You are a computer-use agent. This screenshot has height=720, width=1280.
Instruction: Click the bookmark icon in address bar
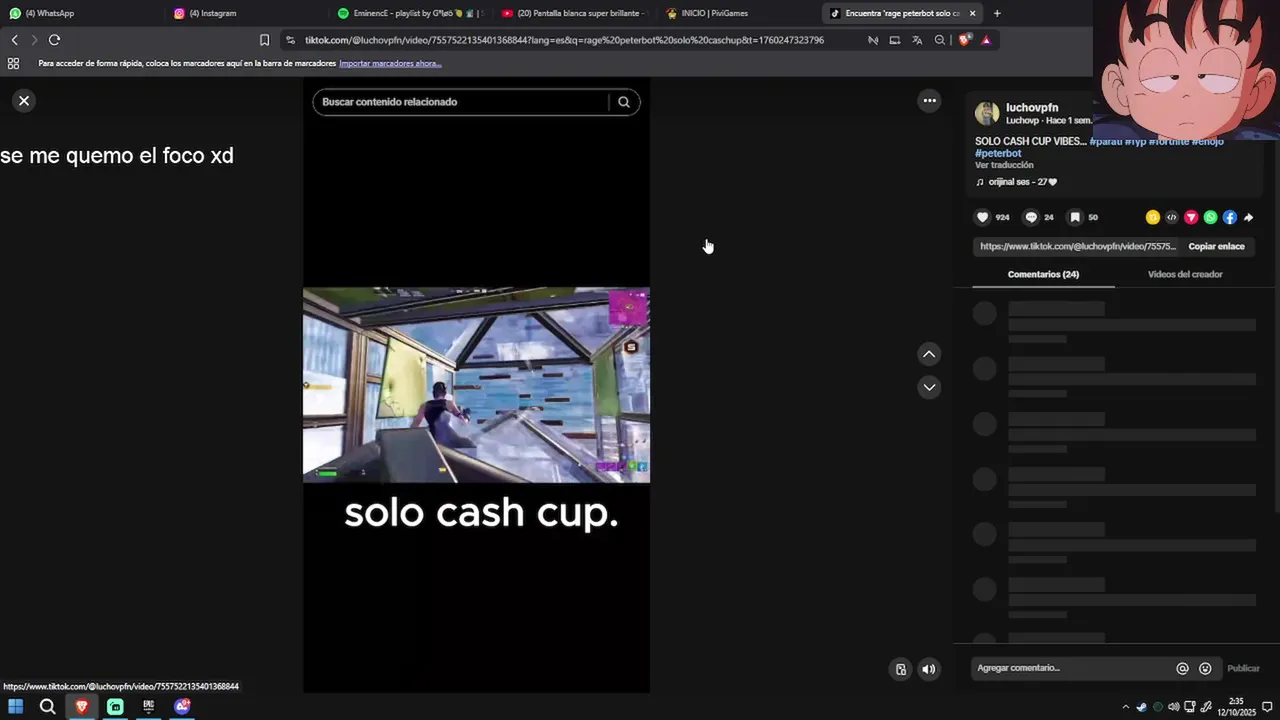(x=264, y=40)
